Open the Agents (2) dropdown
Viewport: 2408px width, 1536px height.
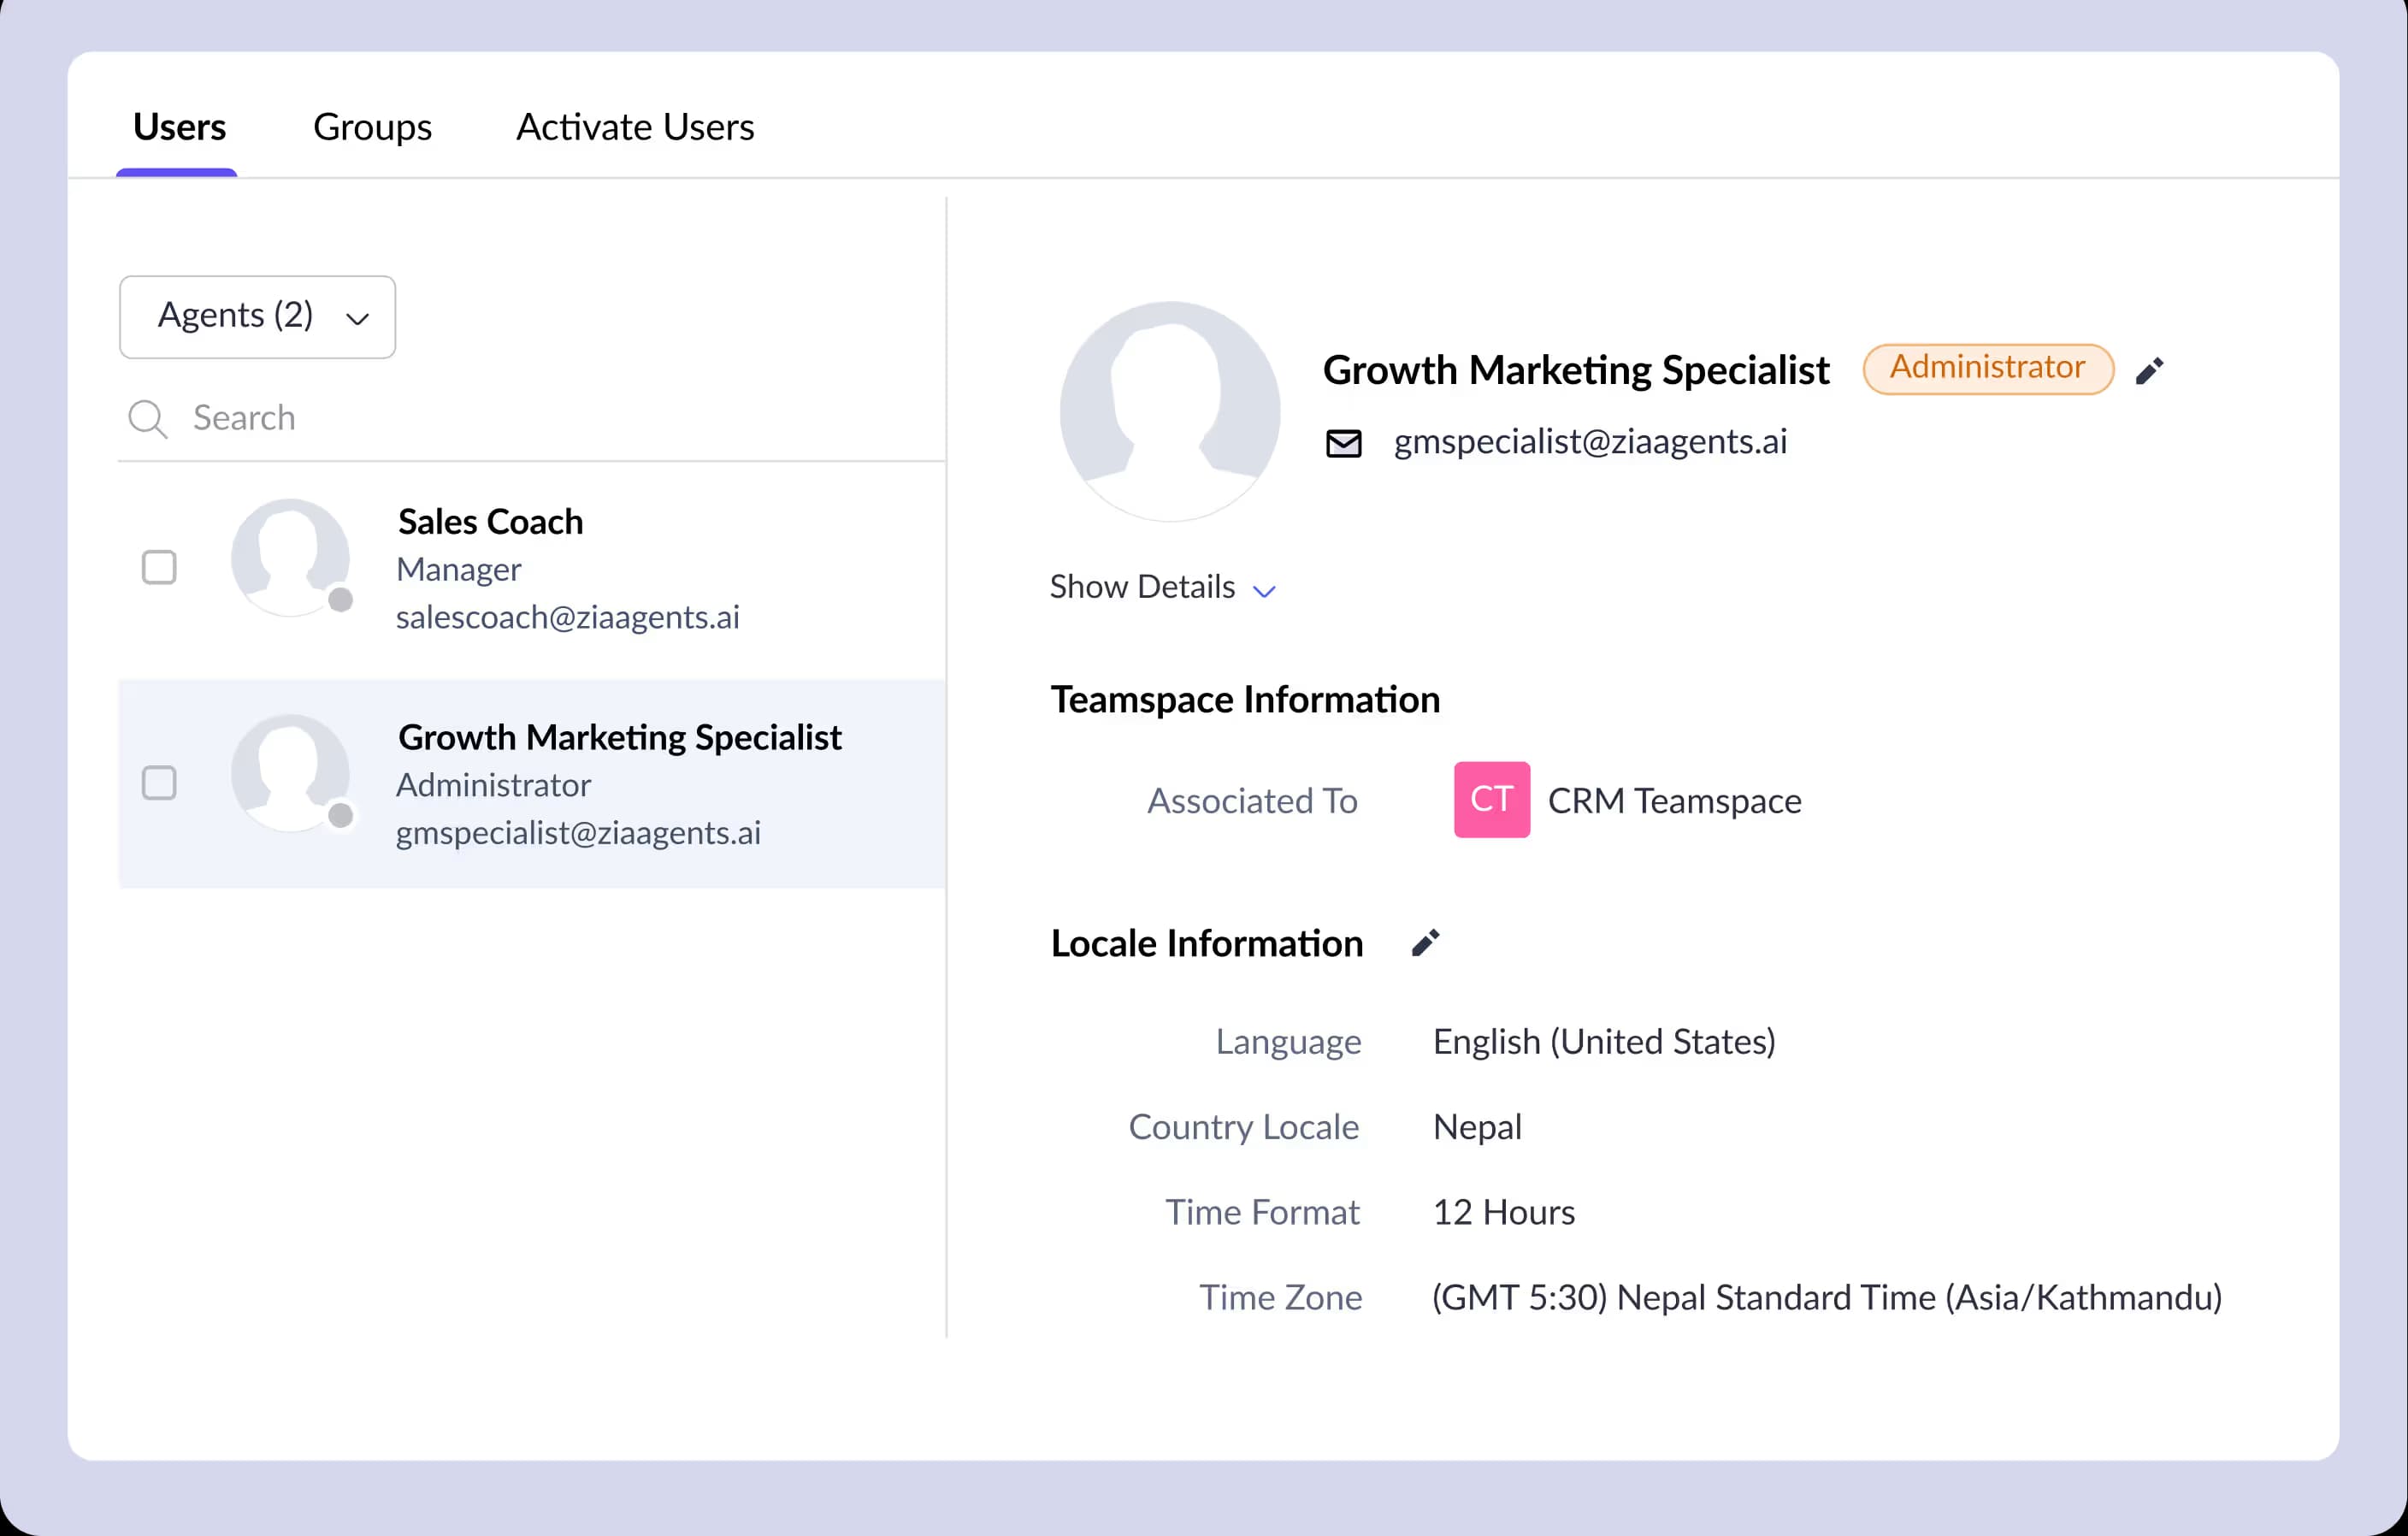[x=257, y=316]
